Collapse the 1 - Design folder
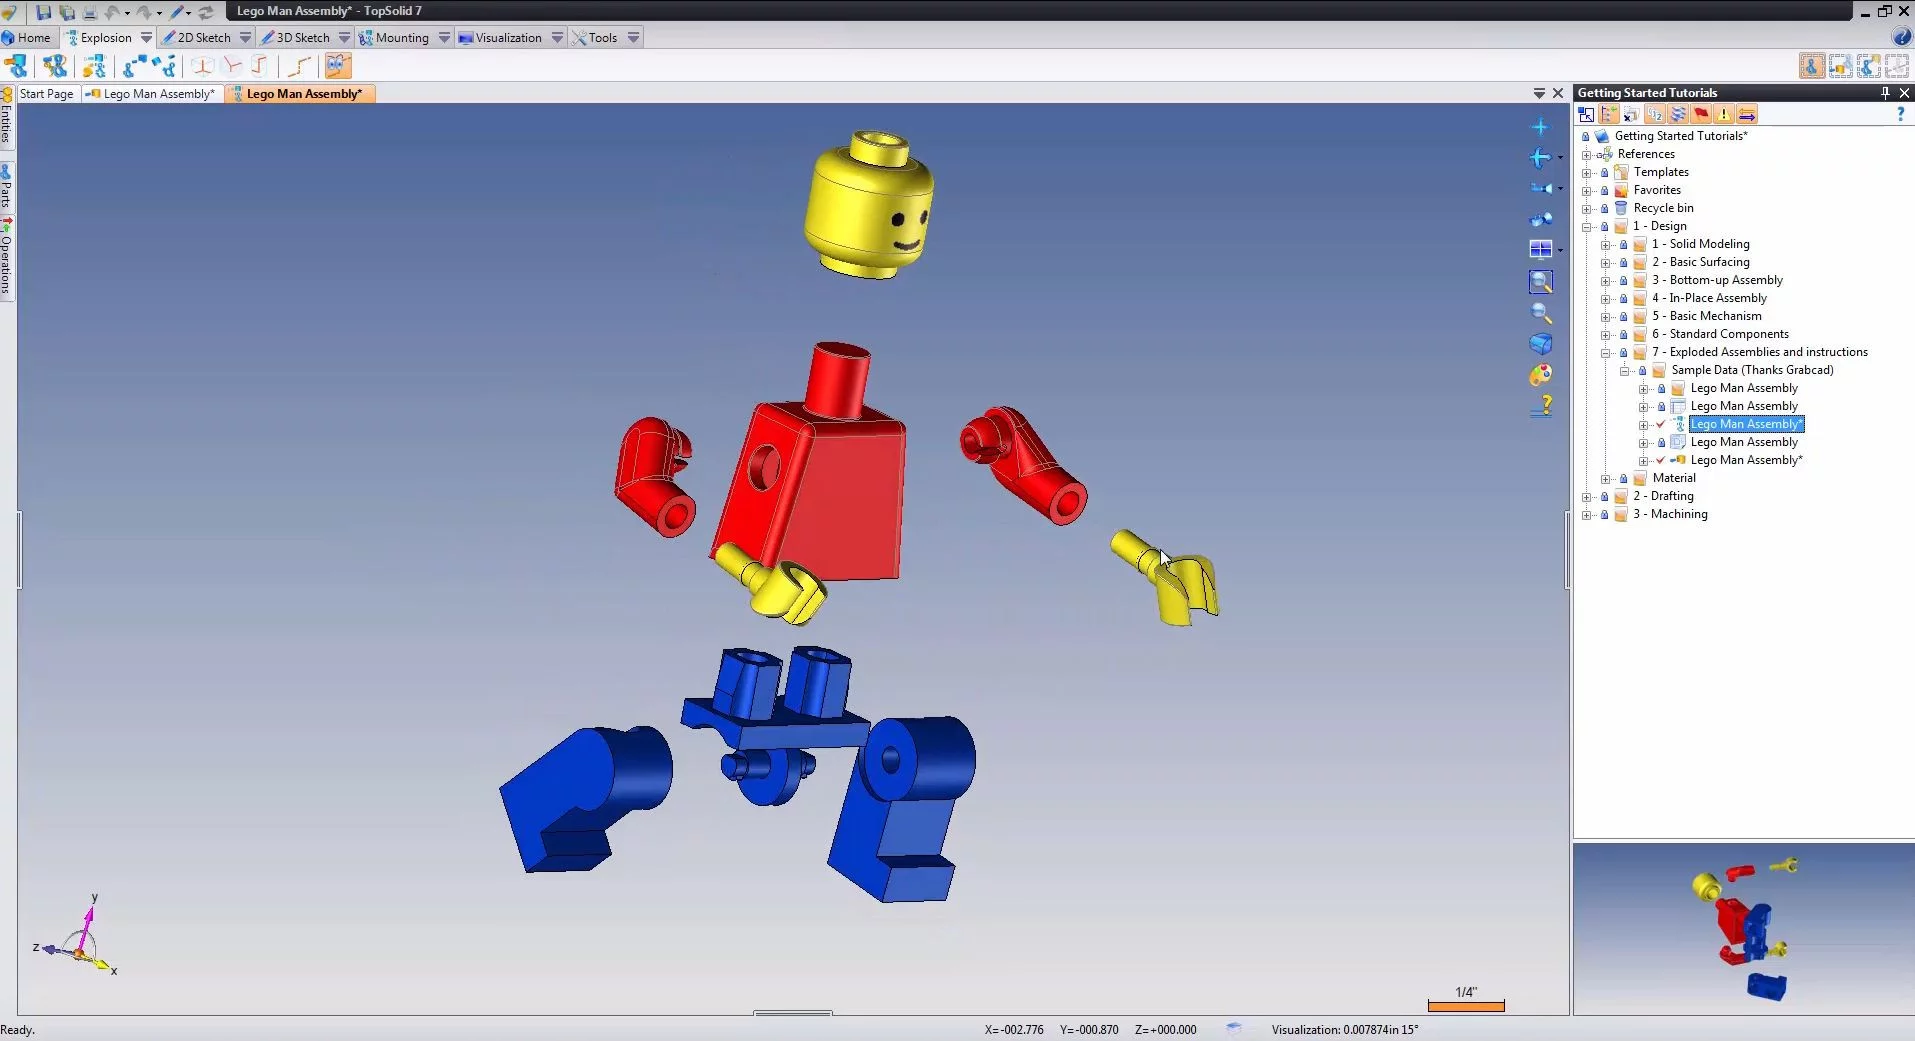Screen dimensions: 1915x1041 point(1586,227)
